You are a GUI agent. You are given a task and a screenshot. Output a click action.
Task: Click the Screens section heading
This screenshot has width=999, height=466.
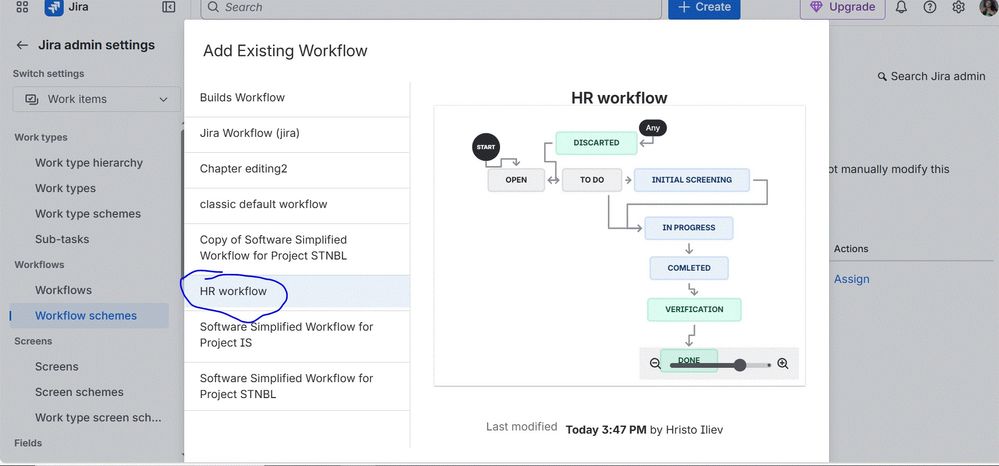(33, 341)
